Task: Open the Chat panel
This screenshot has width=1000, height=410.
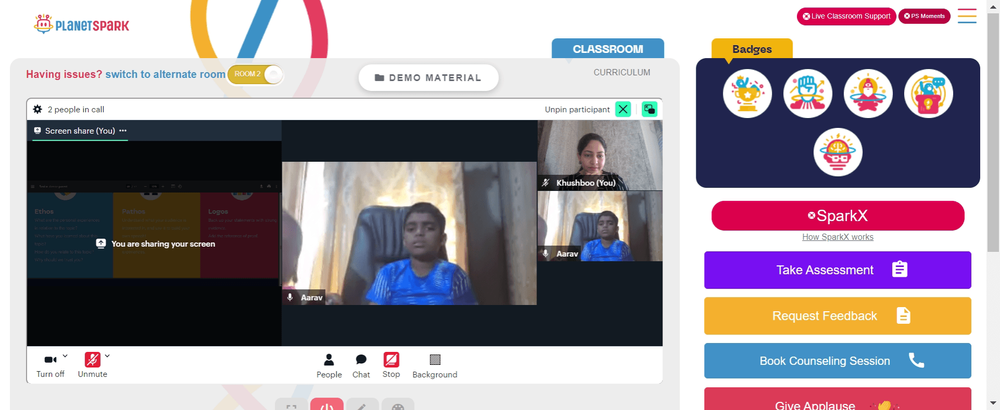Action: click(x=361, y=366)
